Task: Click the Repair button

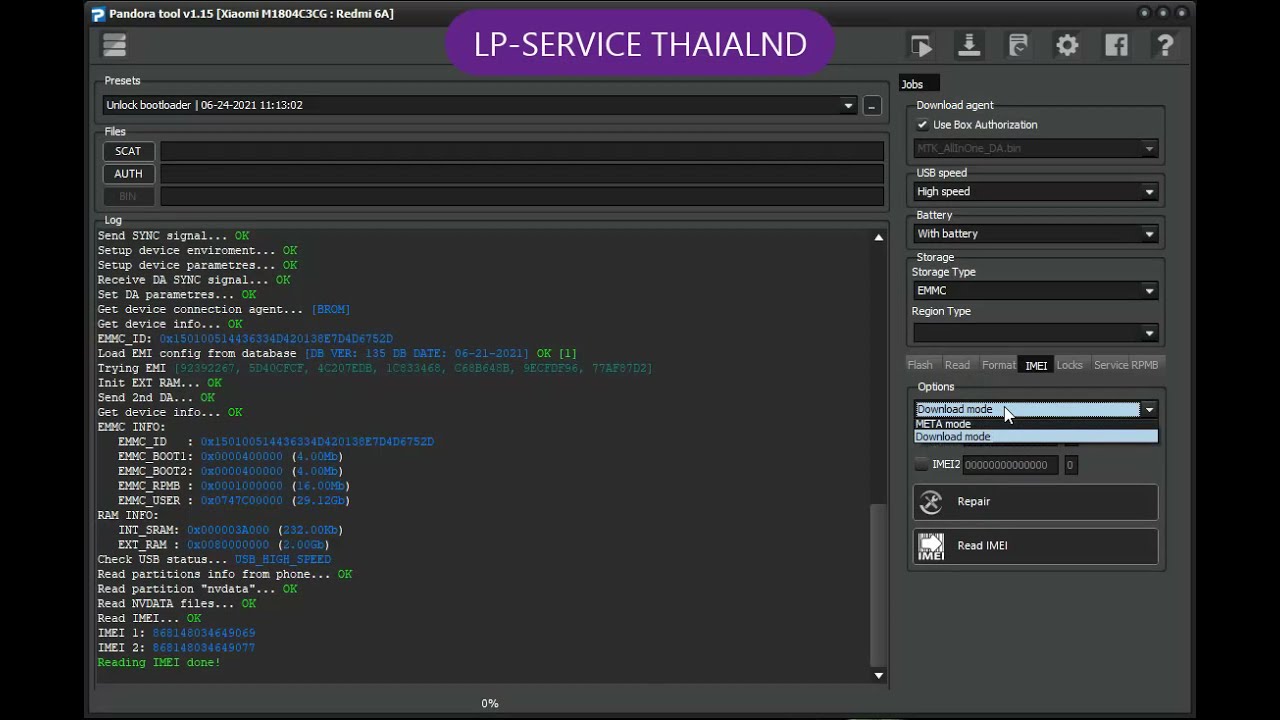Action: click(x=1035, y=502)
